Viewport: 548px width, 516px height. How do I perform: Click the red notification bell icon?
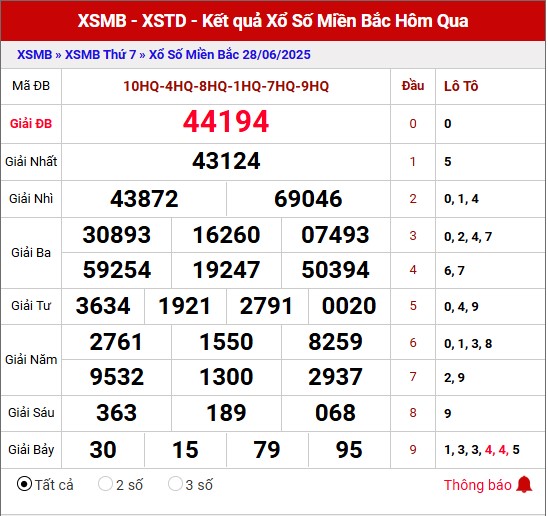coord(524,485)
